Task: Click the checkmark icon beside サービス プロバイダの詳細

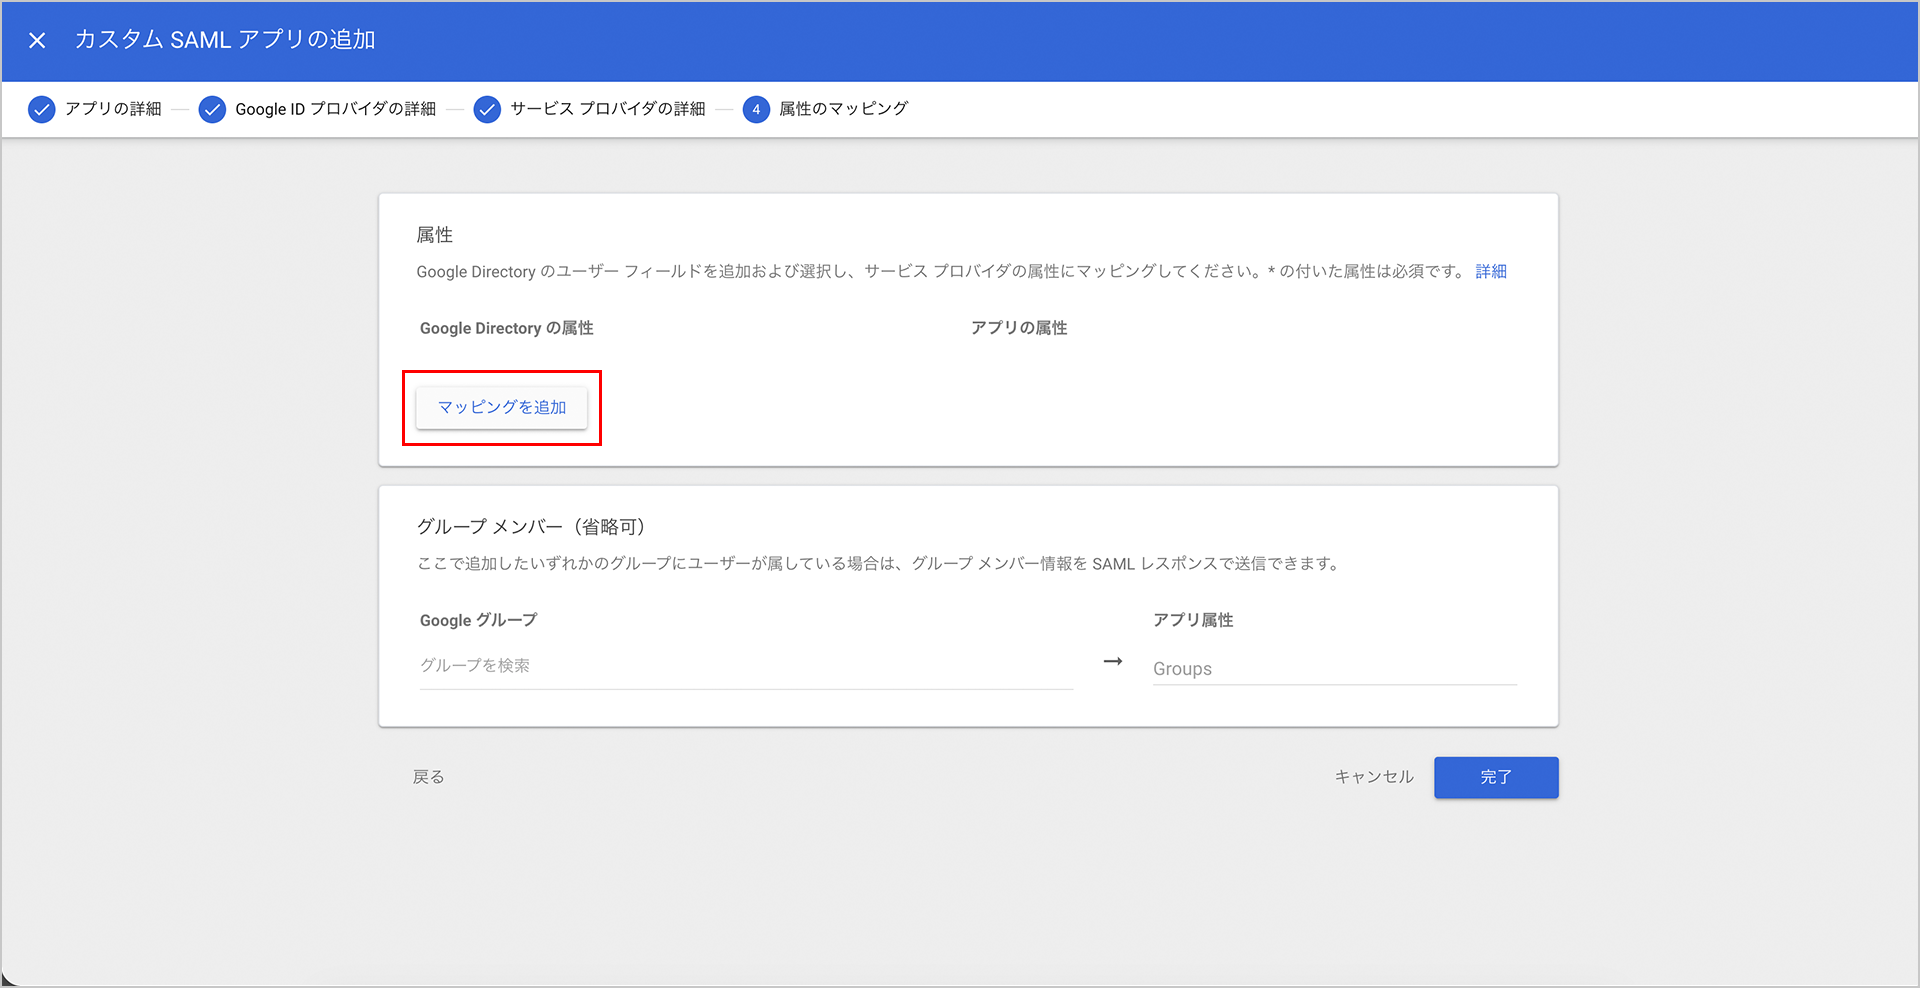Action: coord(487,109)
